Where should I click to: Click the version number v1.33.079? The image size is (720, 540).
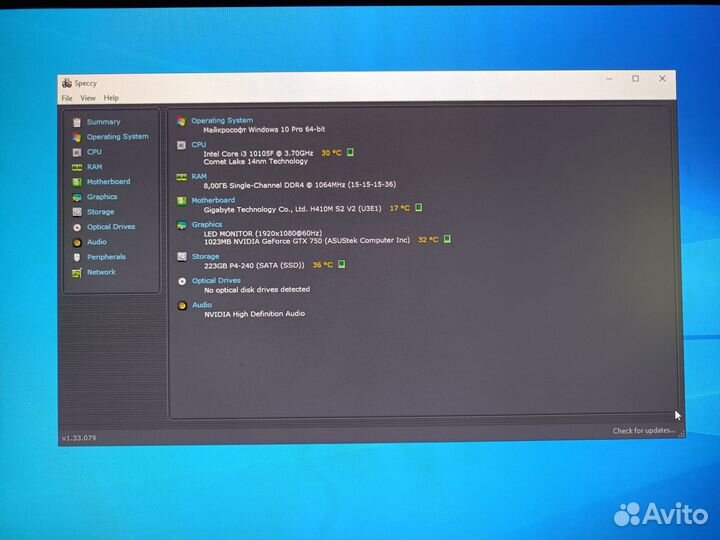coord(79,438)
